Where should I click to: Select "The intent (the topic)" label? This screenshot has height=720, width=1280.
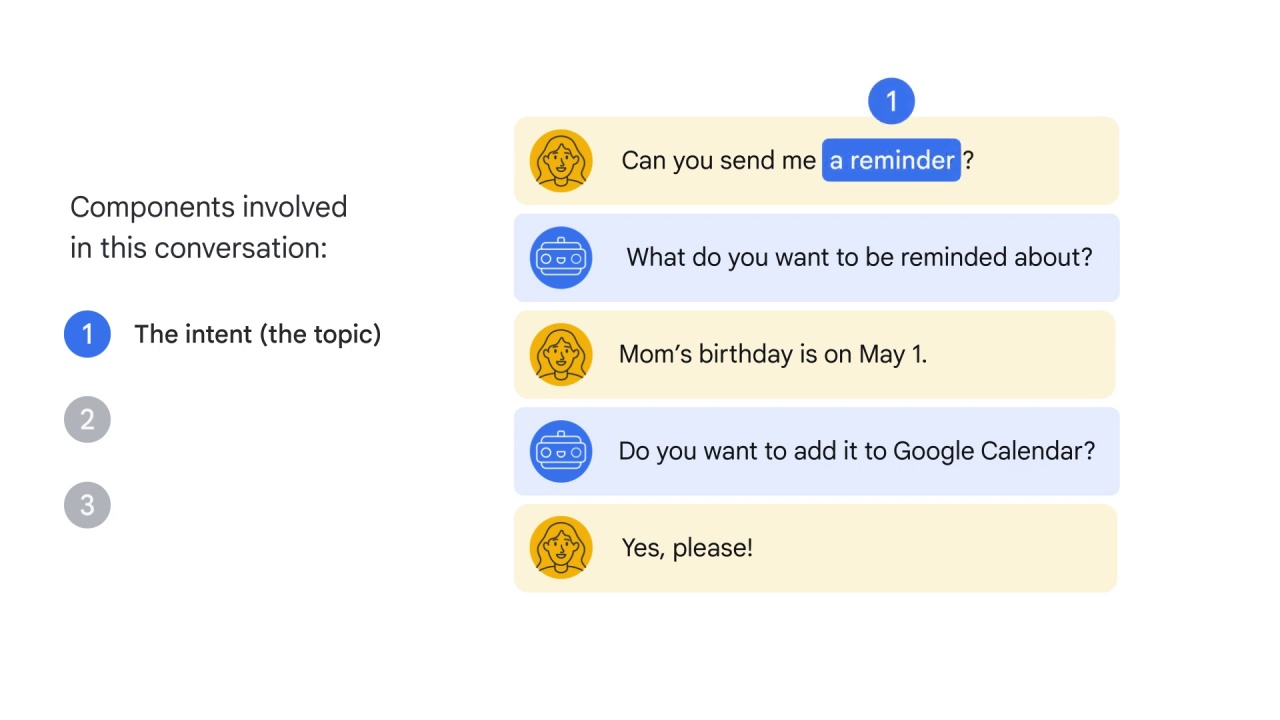[x=257, y=334]
